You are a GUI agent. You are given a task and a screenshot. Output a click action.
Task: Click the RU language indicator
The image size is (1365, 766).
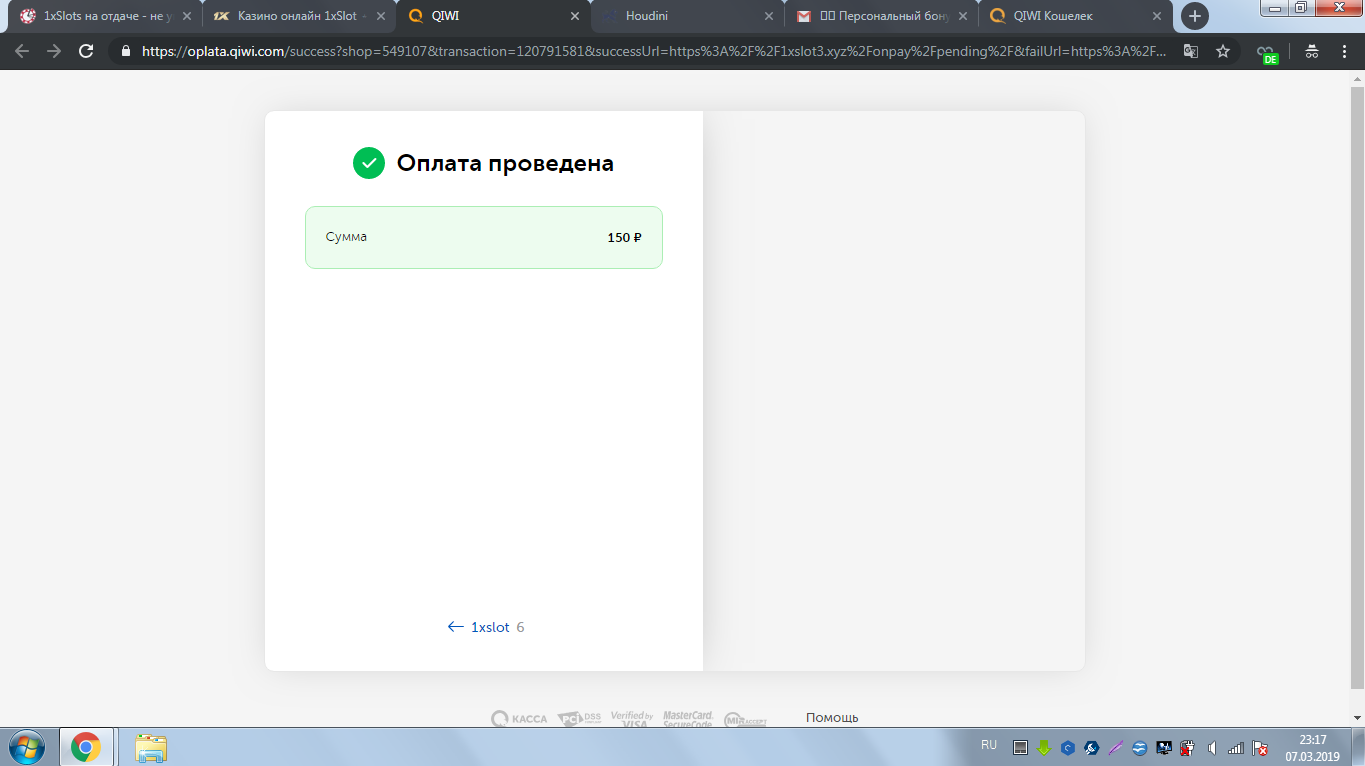click(x=989, y=745)
